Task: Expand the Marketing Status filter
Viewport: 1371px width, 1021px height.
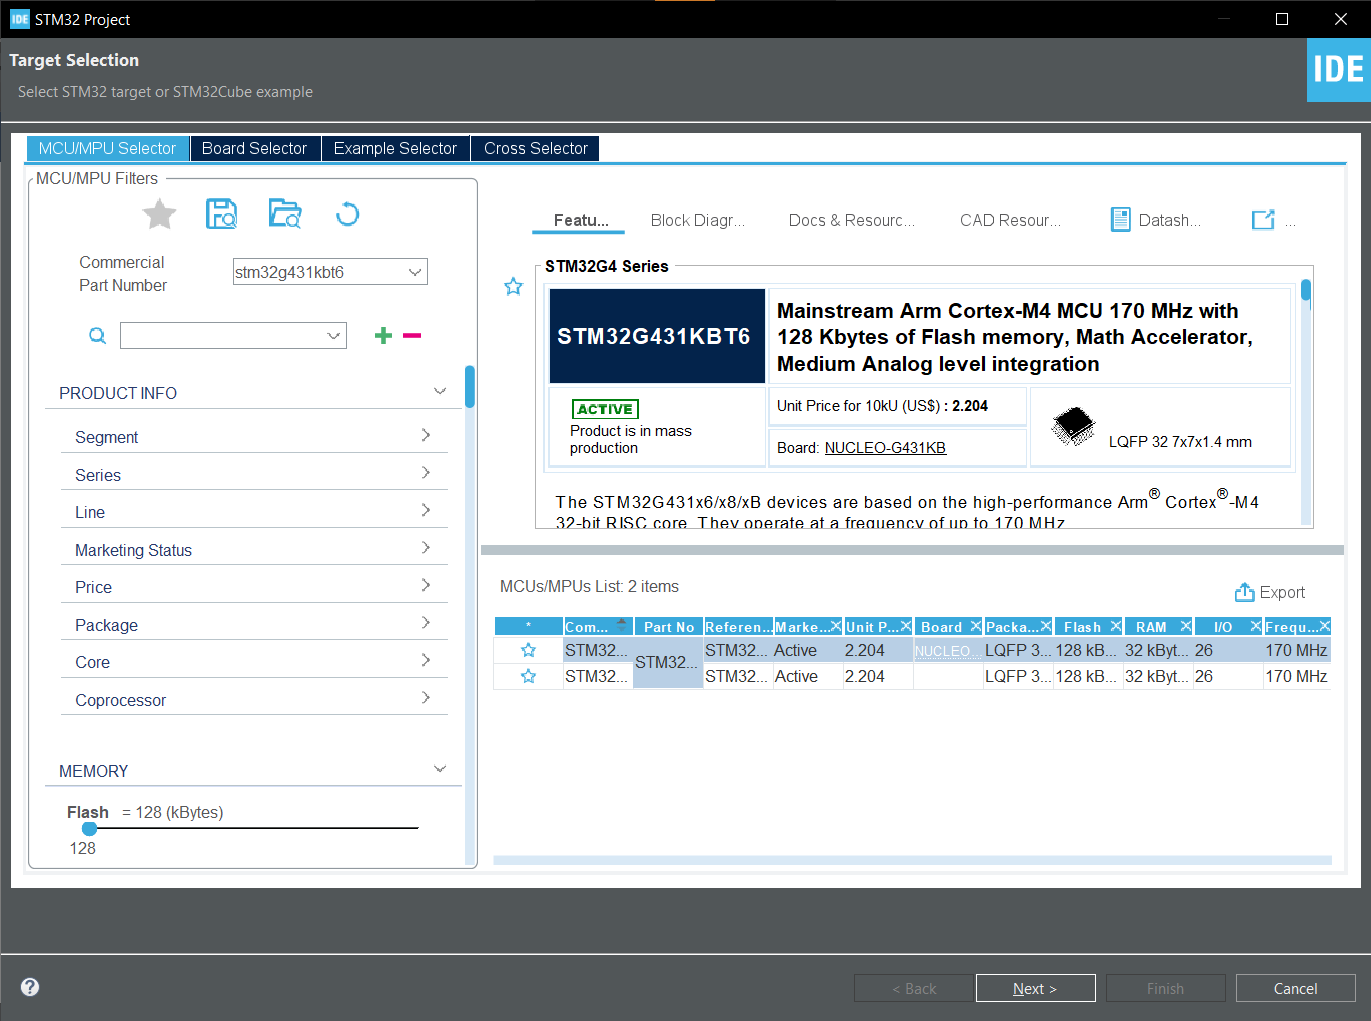Action: click(x=426, y=547)
